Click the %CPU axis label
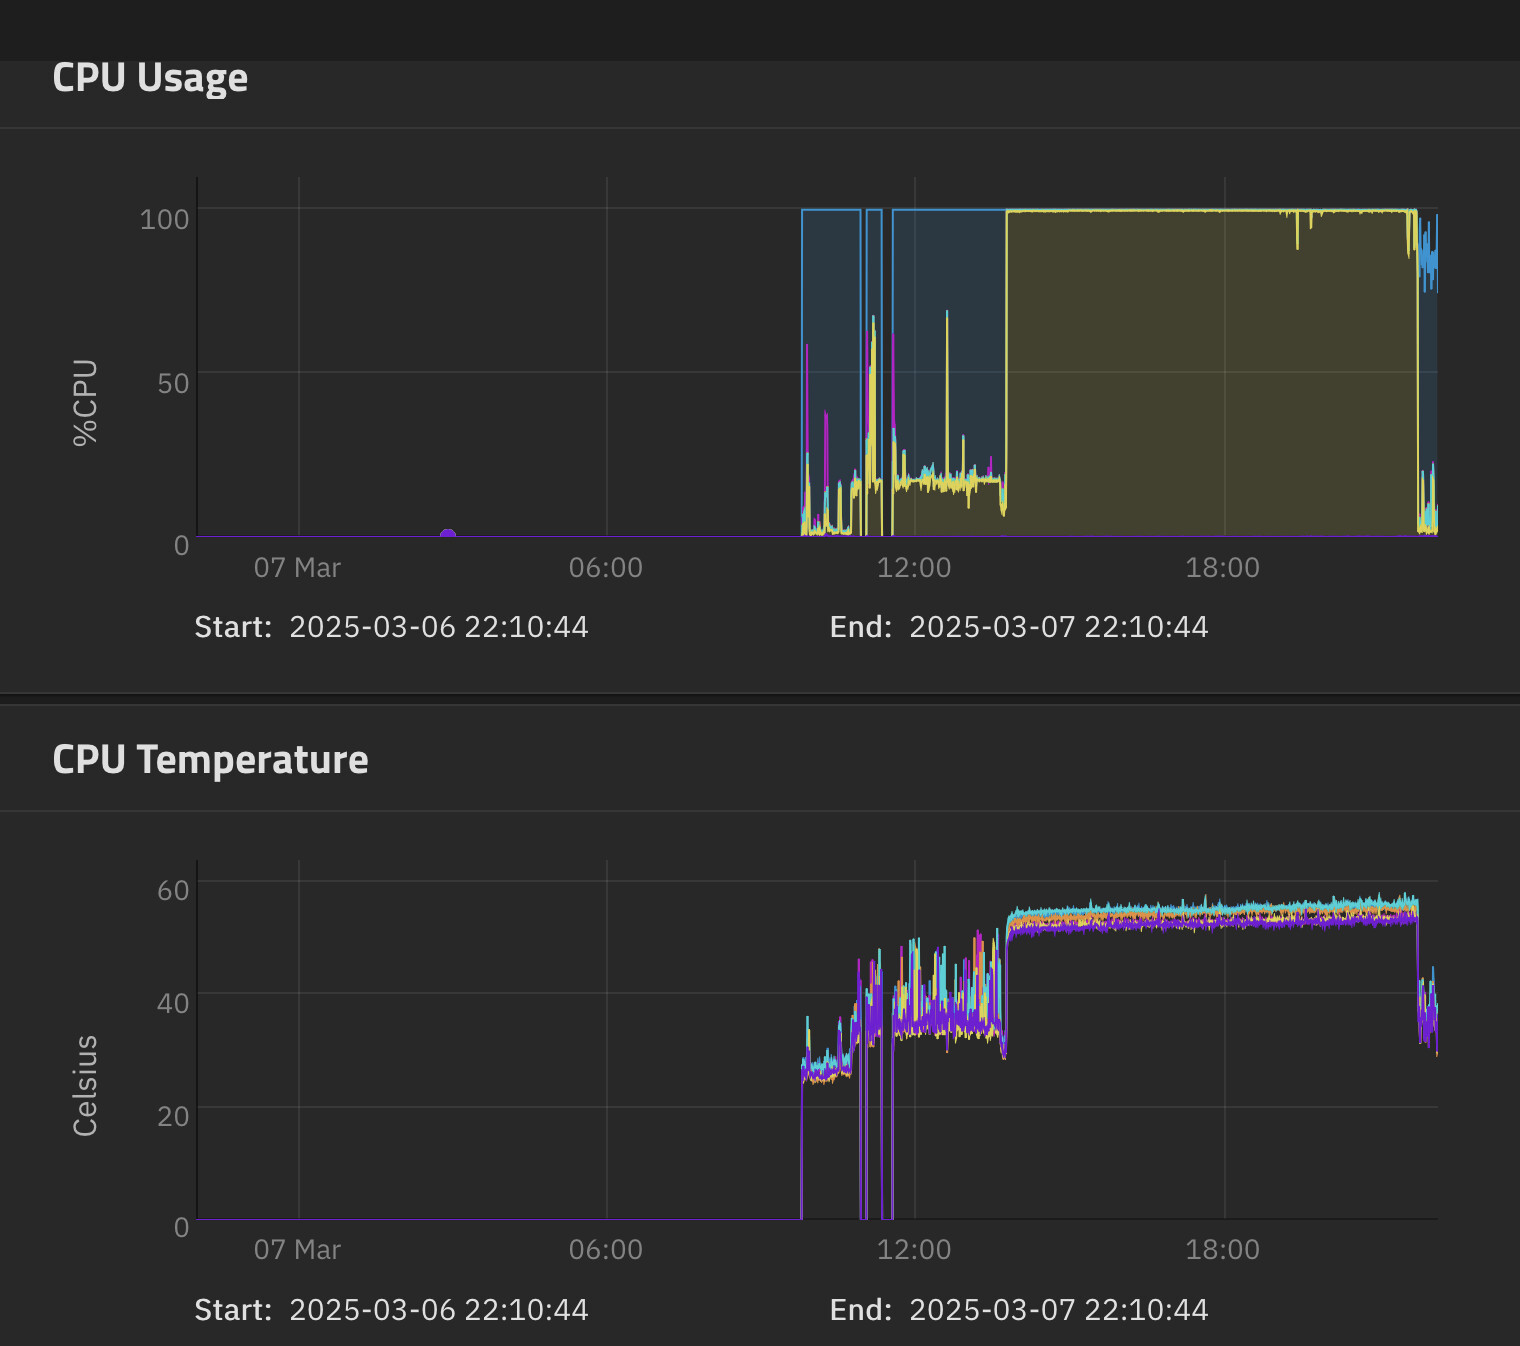1520x1346 pixels. coord(85,401)
